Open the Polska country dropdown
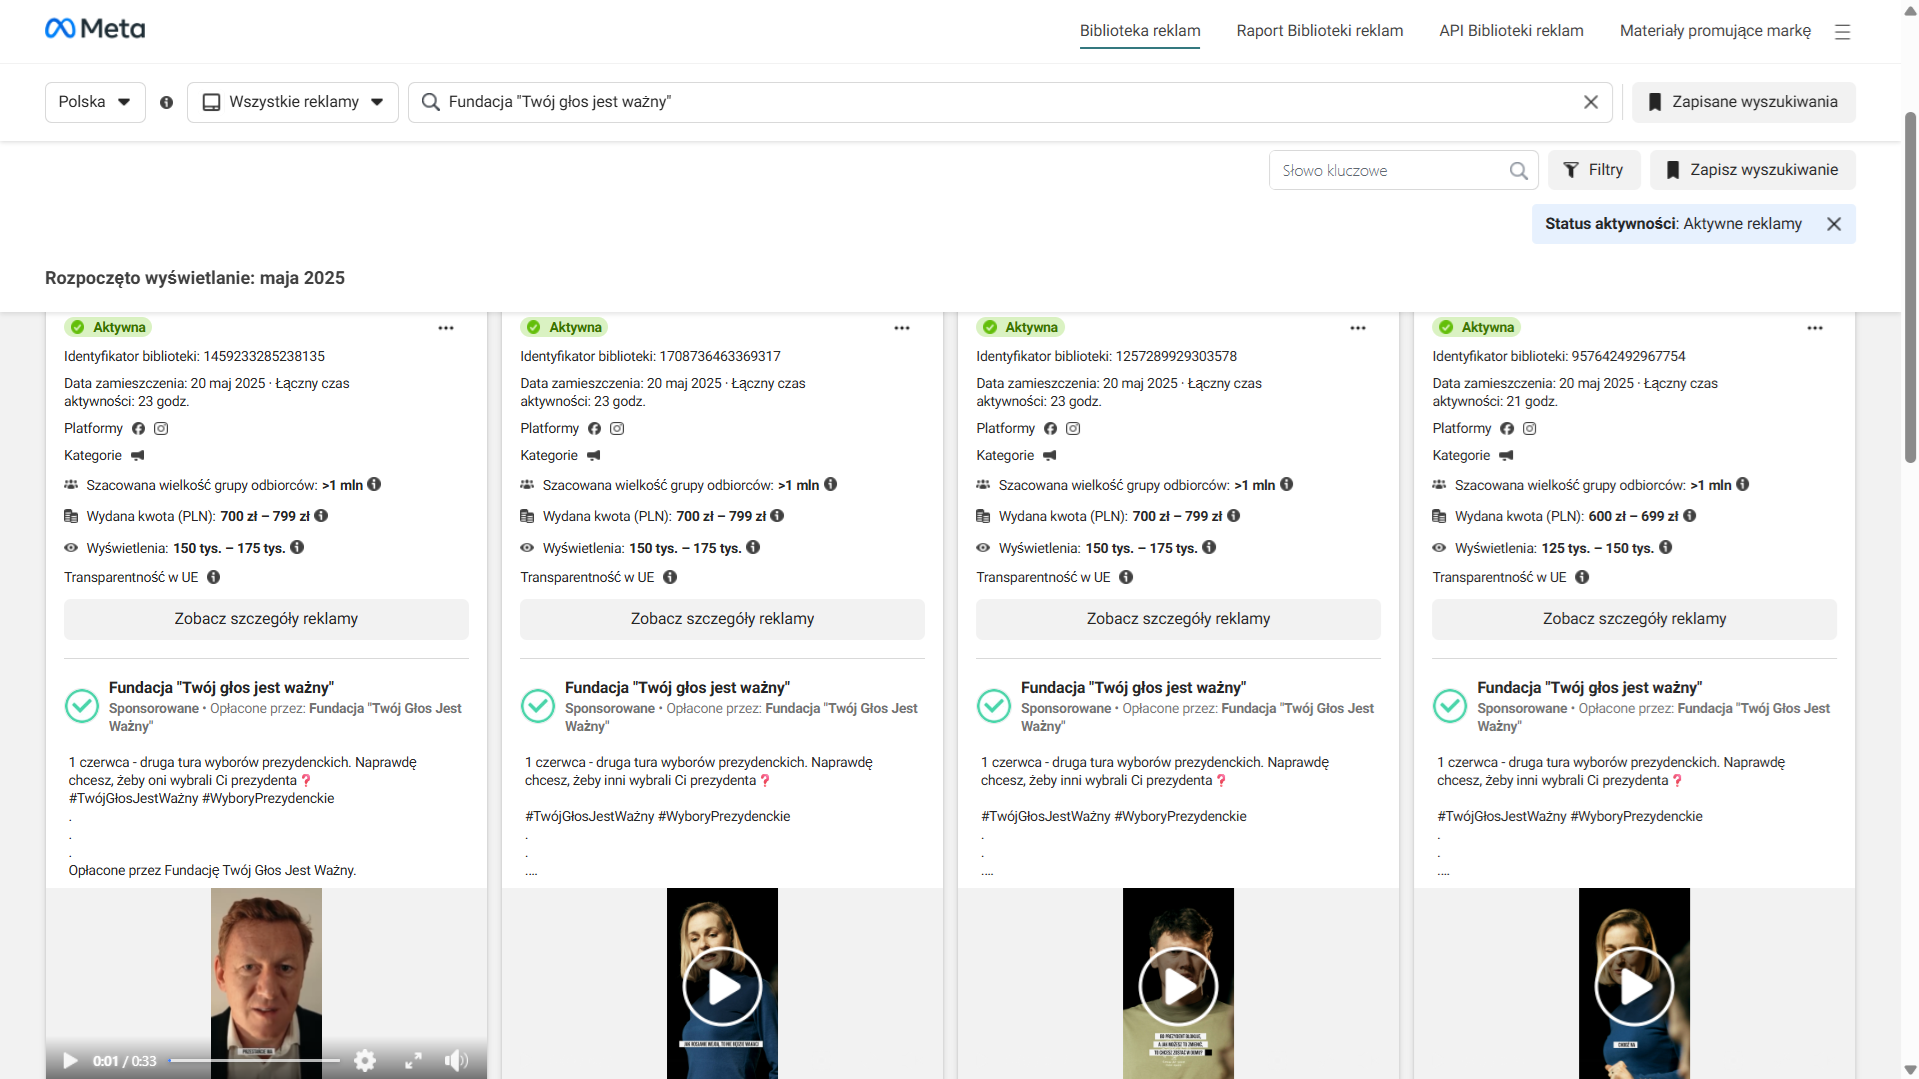The image size is (1919, 1079). coord(95,102)
